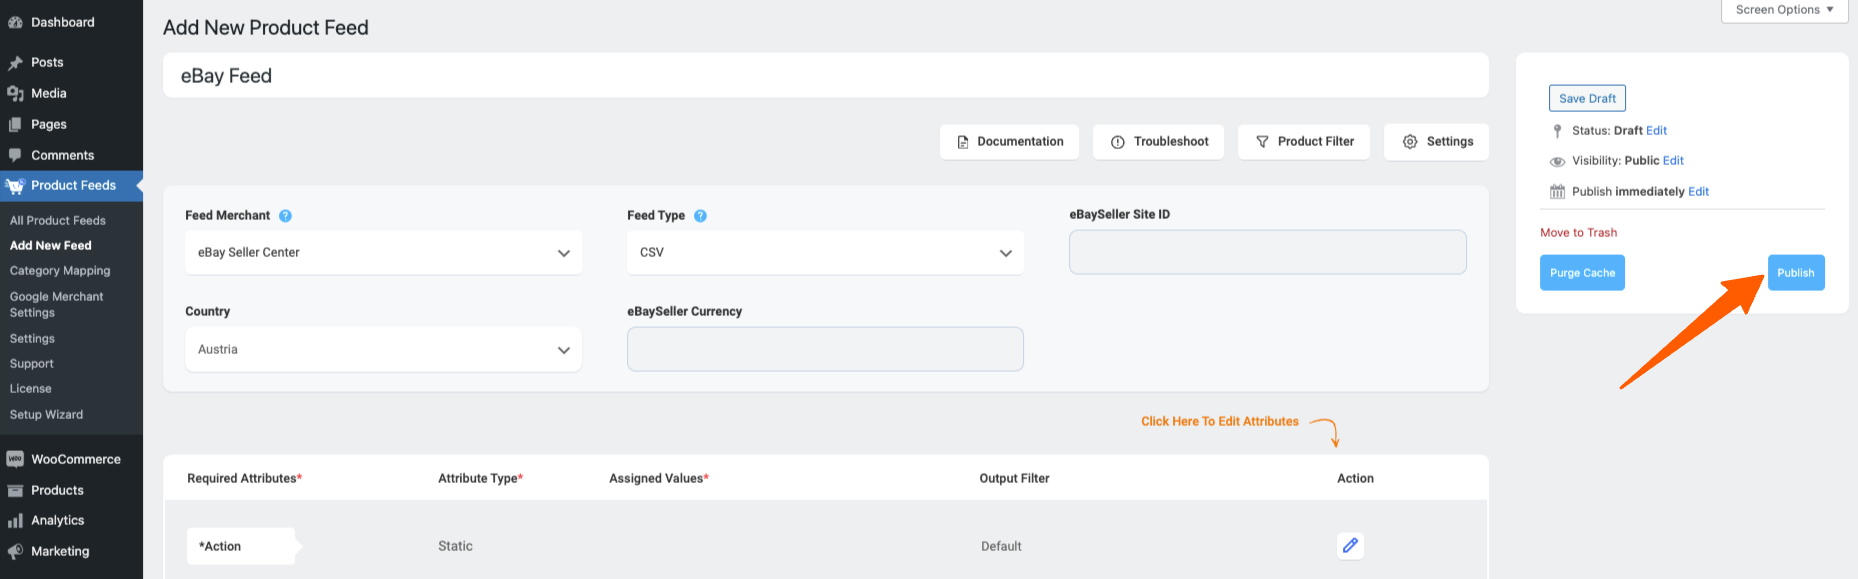Click the eBaySeller Currency field
The height and width of the screenshot is (579, 1858).
pos(825,349)
